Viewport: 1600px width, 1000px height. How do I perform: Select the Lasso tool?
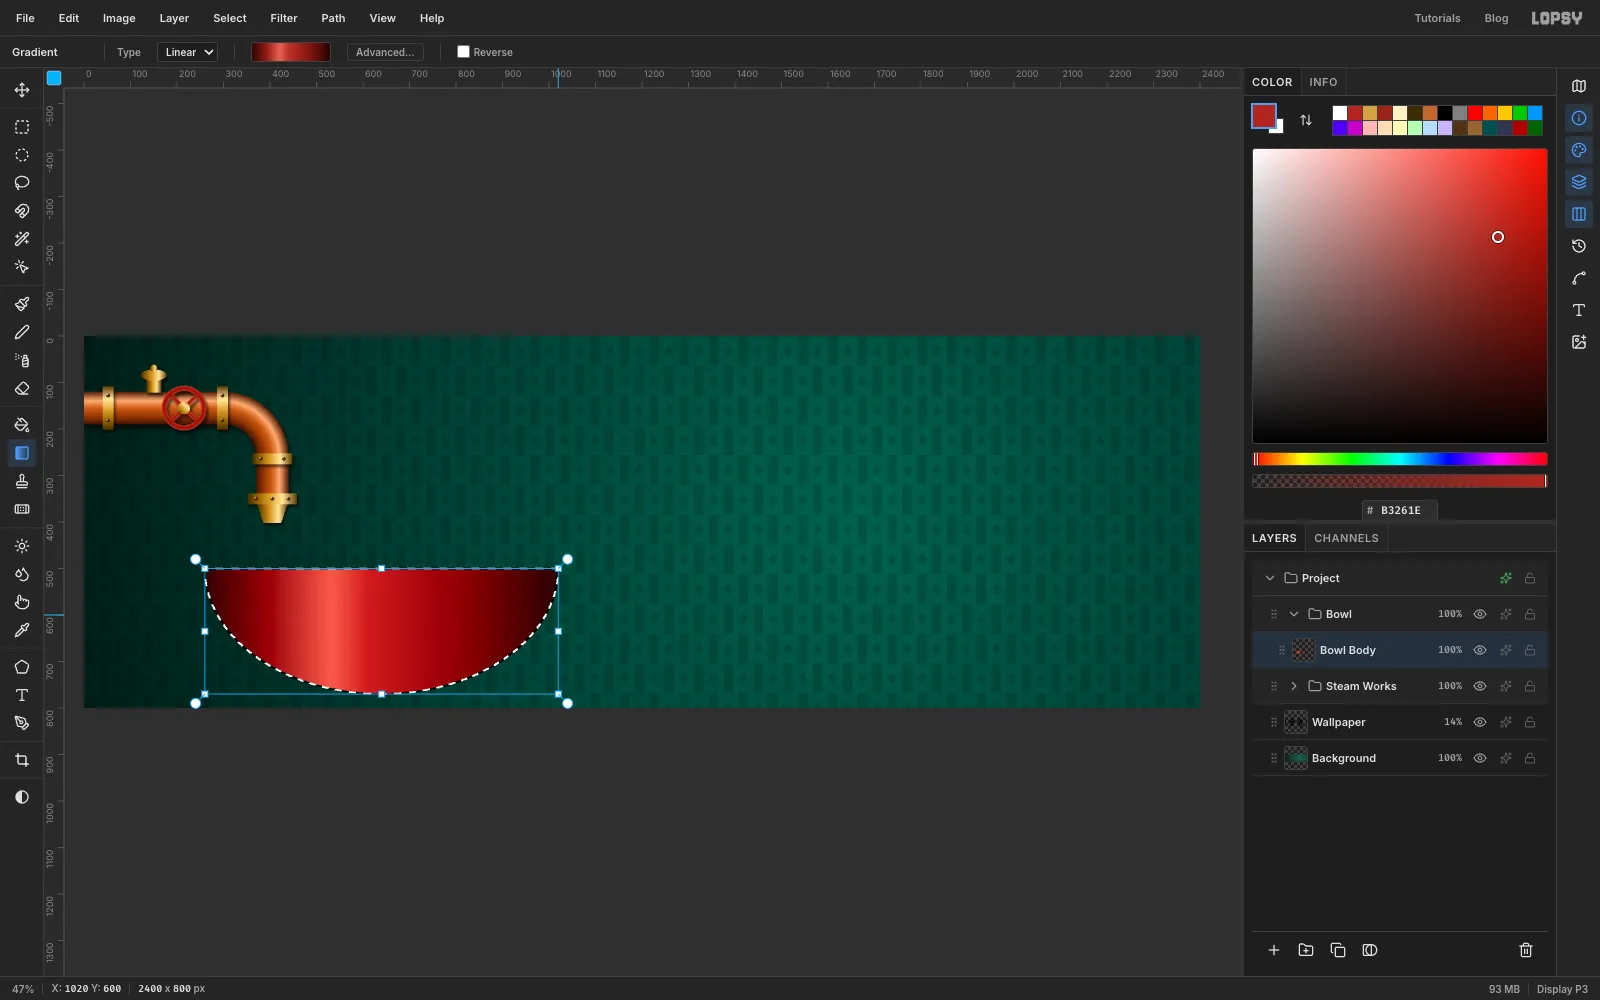pyautogui.click(x=22, y=183)
